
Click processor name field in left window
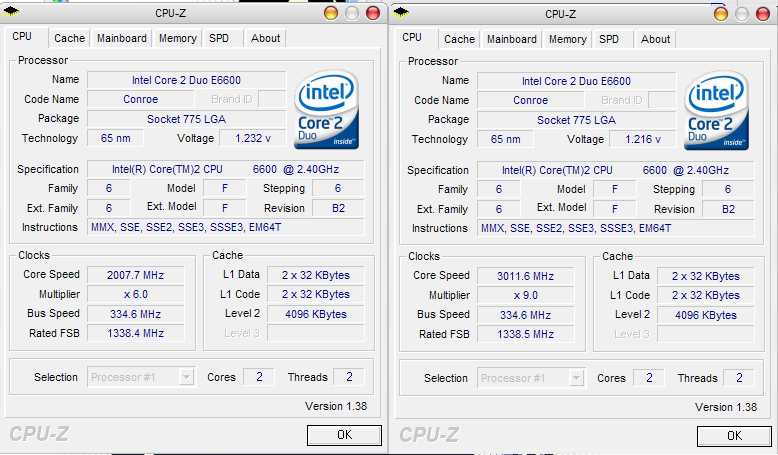(187, 80)
